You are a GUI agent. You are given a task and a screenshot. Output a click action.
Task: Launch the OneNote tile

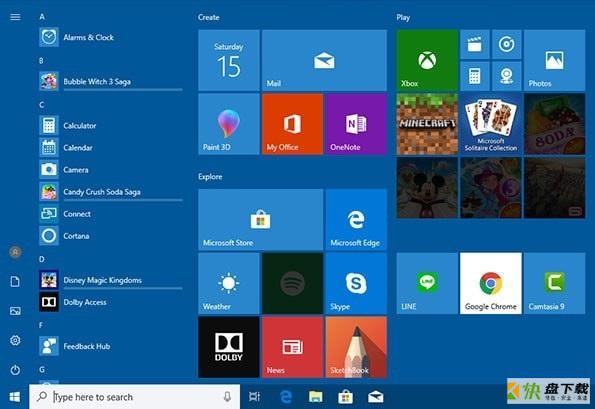point(356,124)
